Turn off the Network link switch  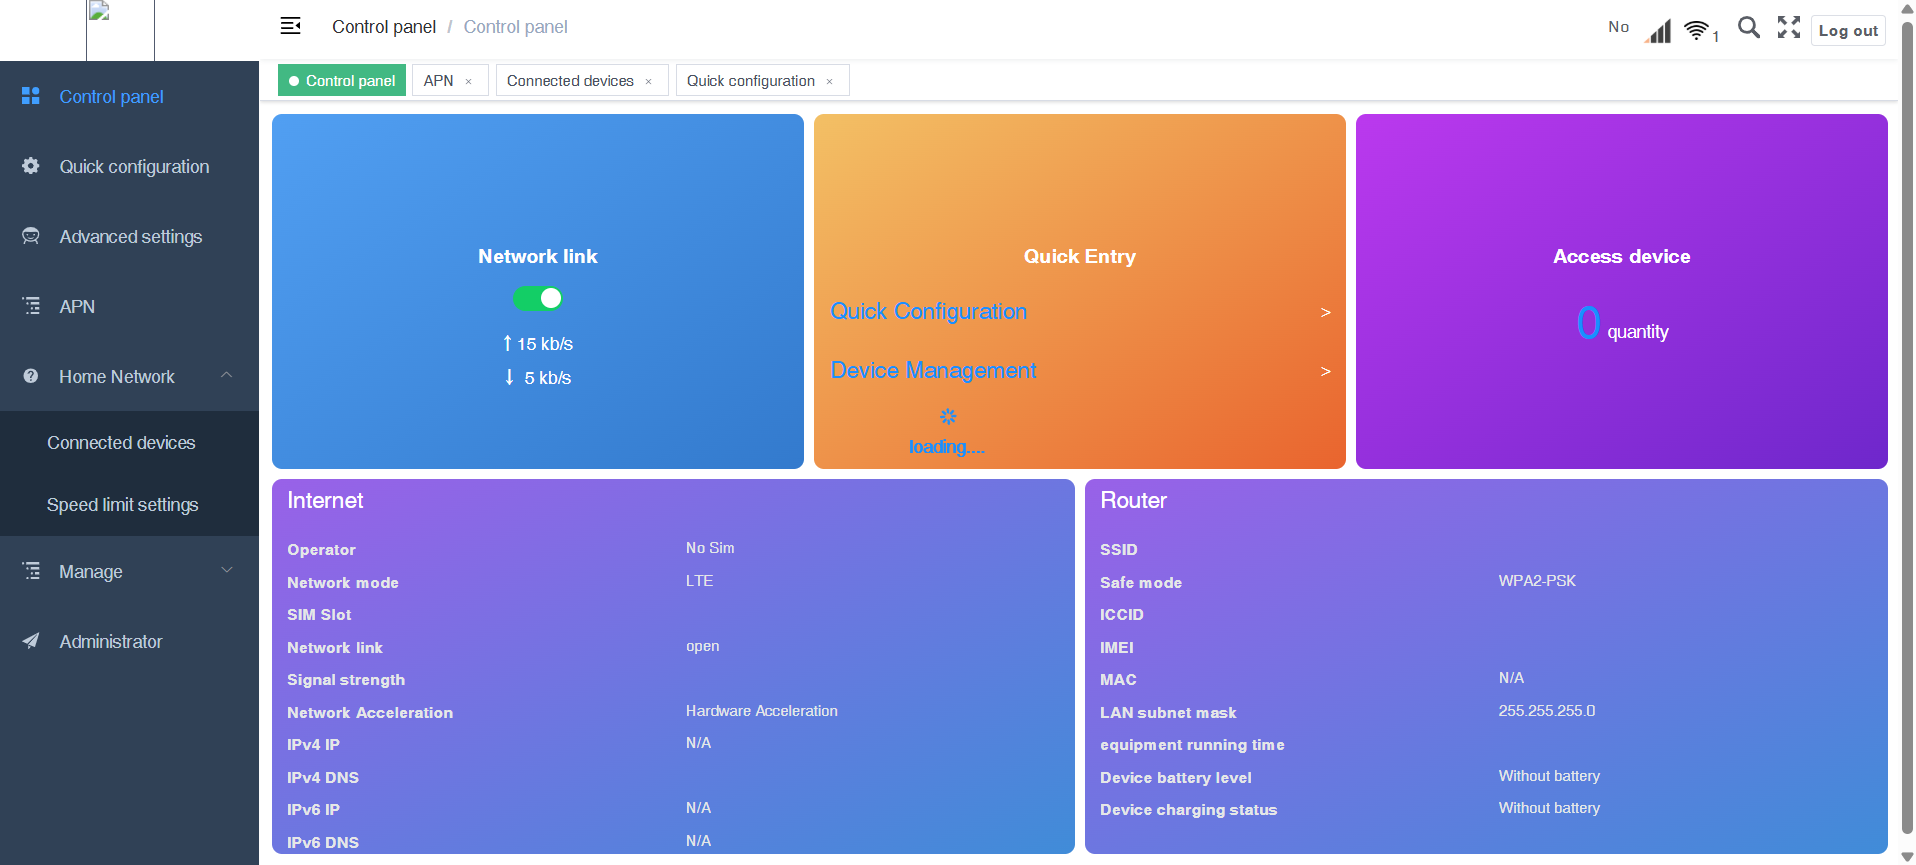tap(538, 298)
